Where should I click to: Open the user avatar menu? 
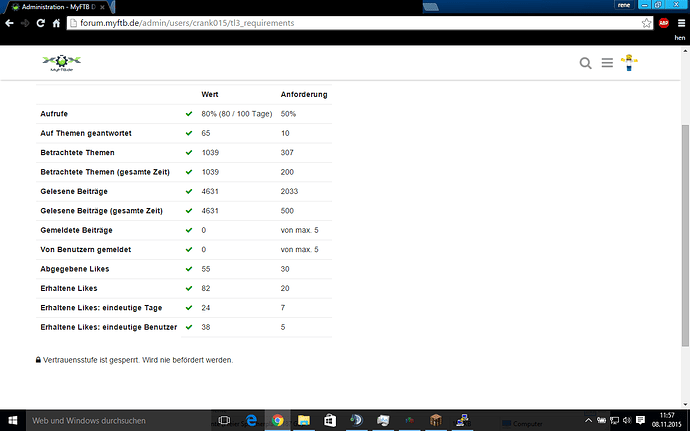(x=629, y=64)
